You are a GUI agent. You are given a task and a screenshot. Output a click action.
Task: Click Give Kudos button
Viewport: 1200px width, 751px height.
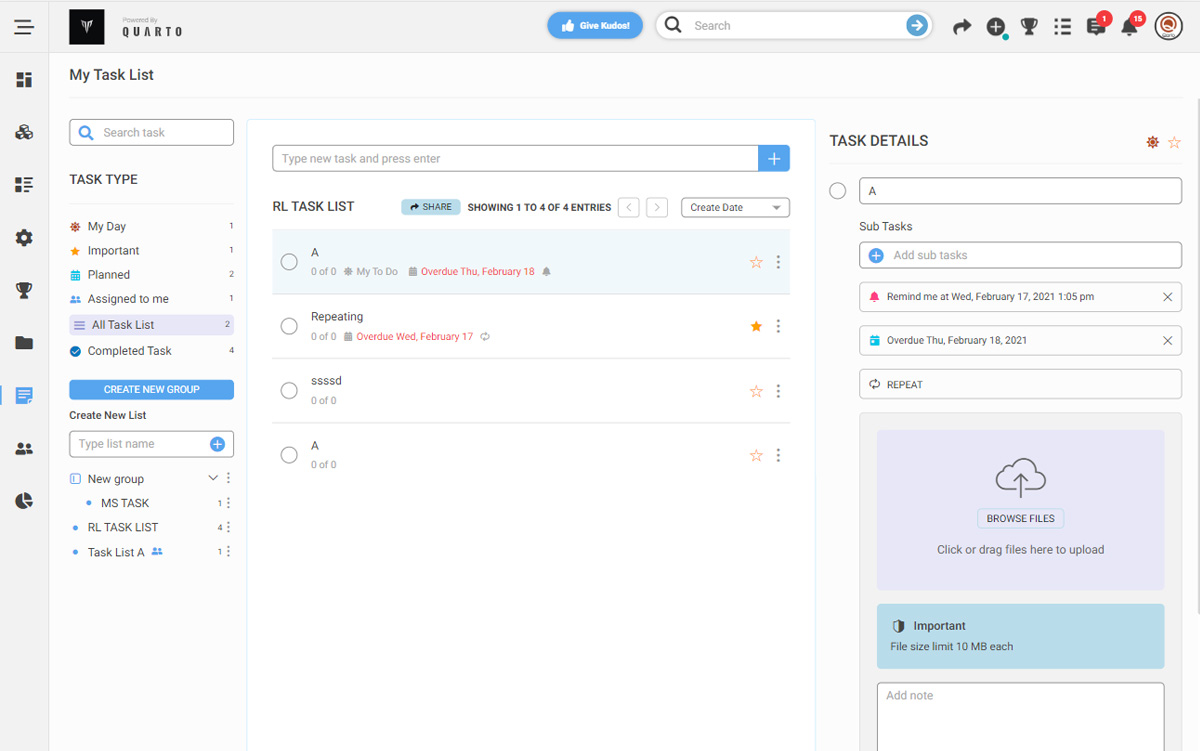coord(595,26)
